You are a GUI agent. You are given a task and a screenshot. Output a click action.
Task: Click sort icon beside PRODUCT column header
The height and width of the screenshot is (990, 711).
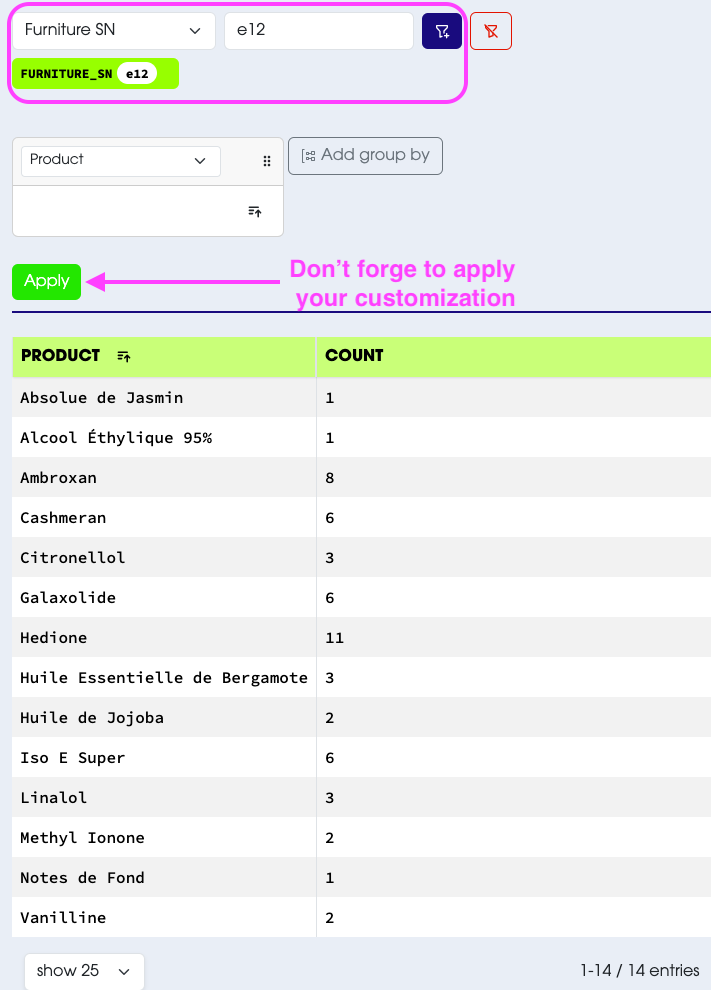[124, 356]
